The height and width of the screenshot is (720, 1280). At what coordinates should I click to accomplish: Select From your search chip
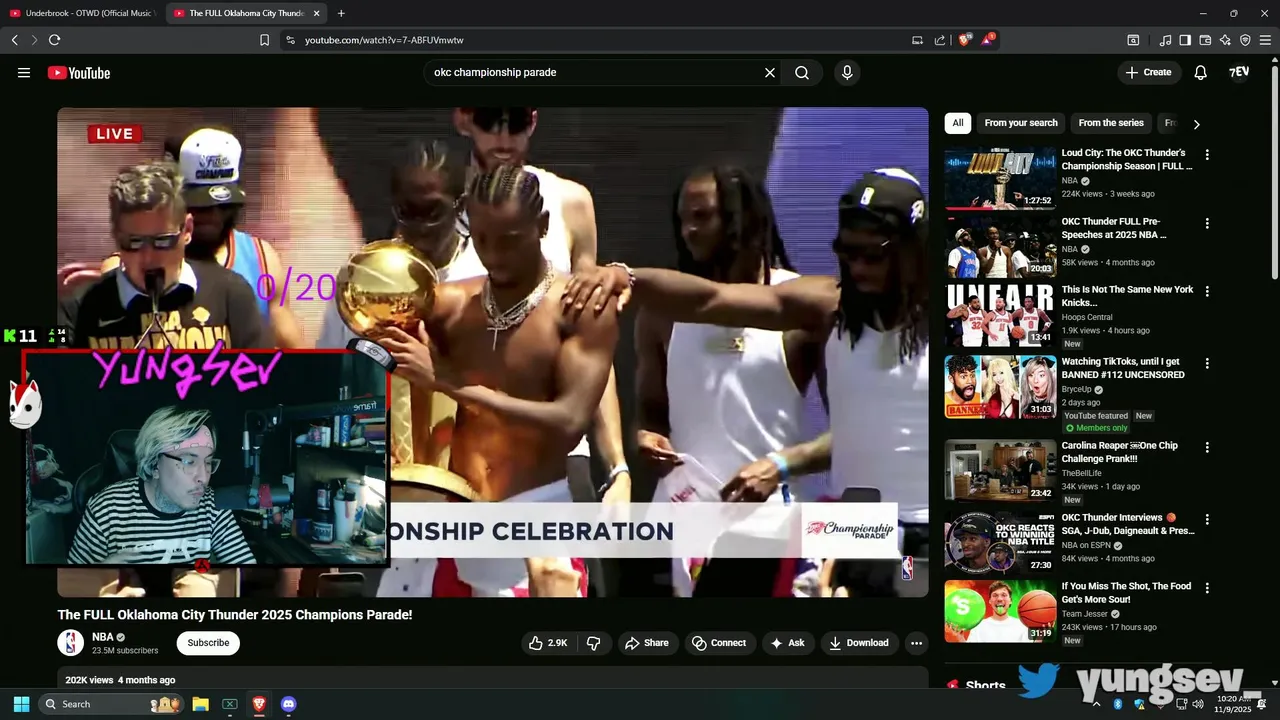click(x=1020, y=123)
